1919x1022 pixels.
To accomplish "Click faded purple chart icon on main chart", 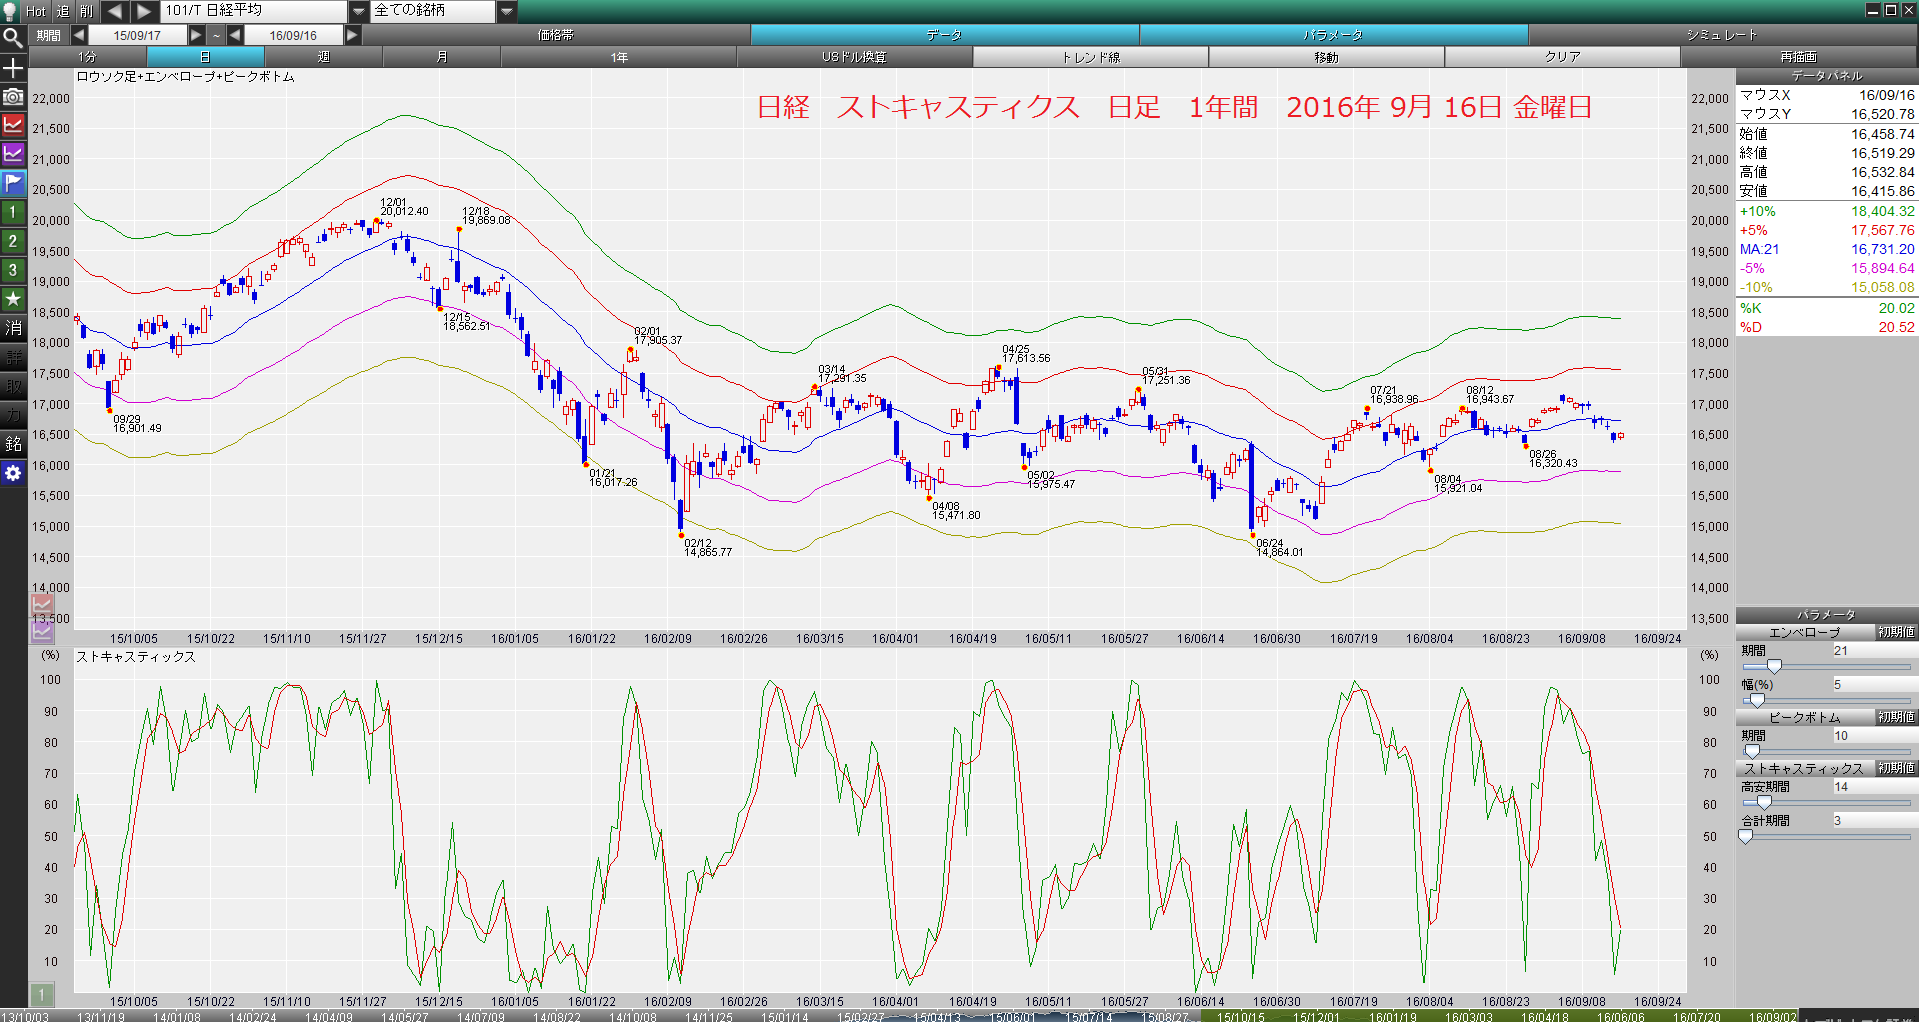I will pos(42,631).
